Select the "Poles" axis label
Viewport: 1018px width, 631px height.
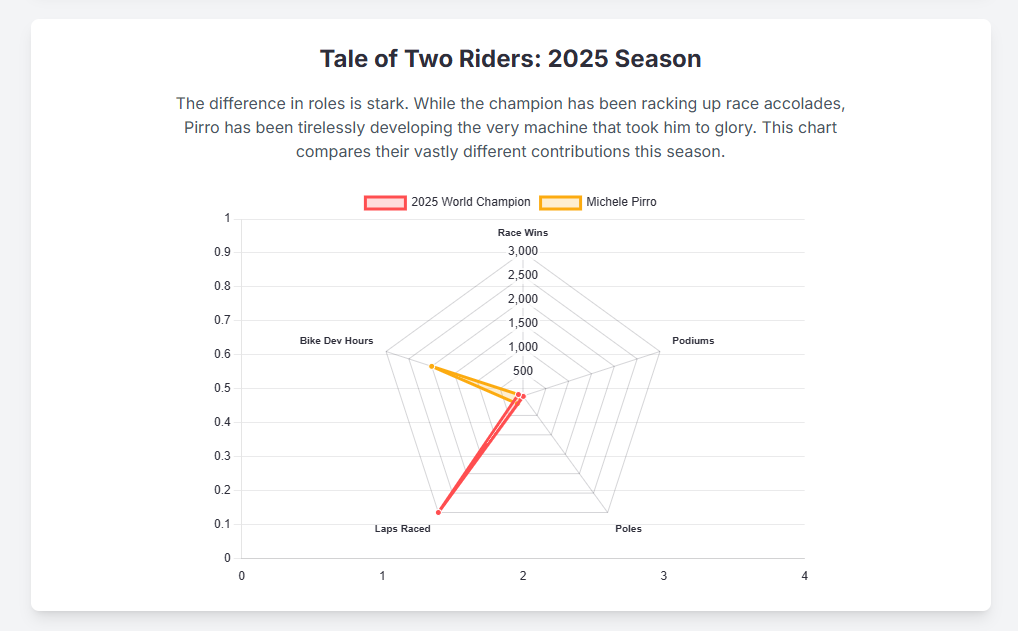pos(628,529)
